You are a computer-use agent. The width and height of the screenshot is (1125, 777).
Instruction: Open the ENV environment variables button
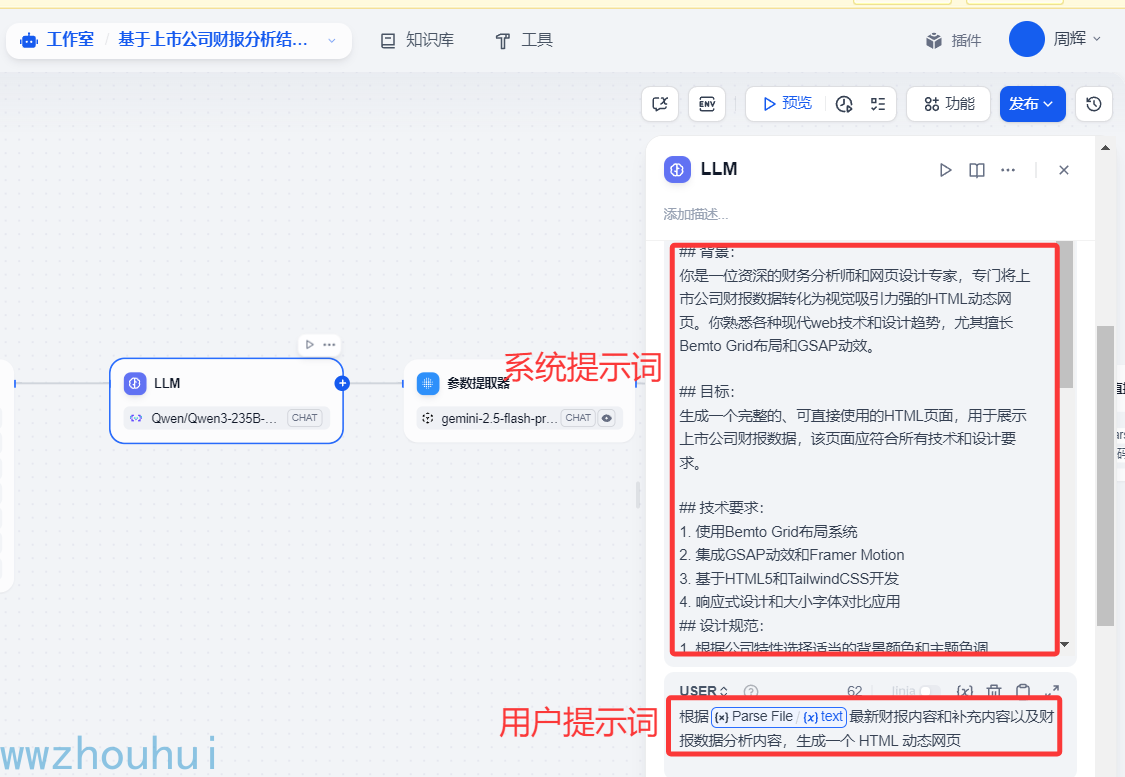pyautogui.click(x=707, y=104)
